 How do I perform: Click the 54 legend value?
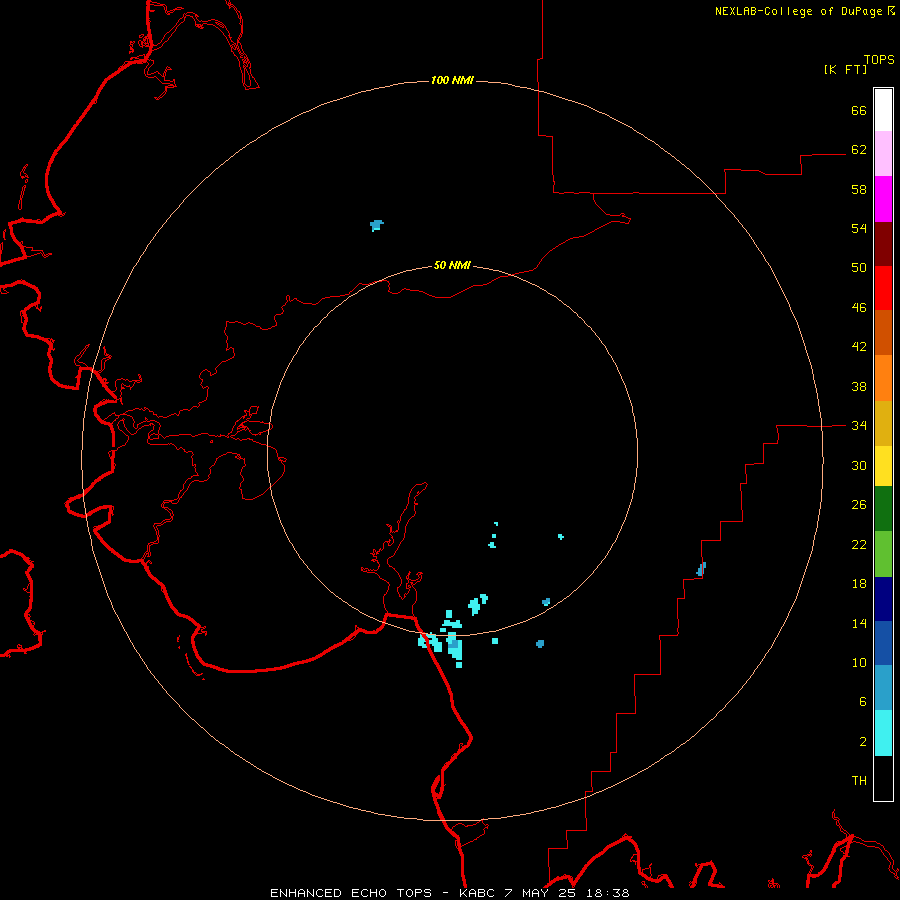click(859, 228)
